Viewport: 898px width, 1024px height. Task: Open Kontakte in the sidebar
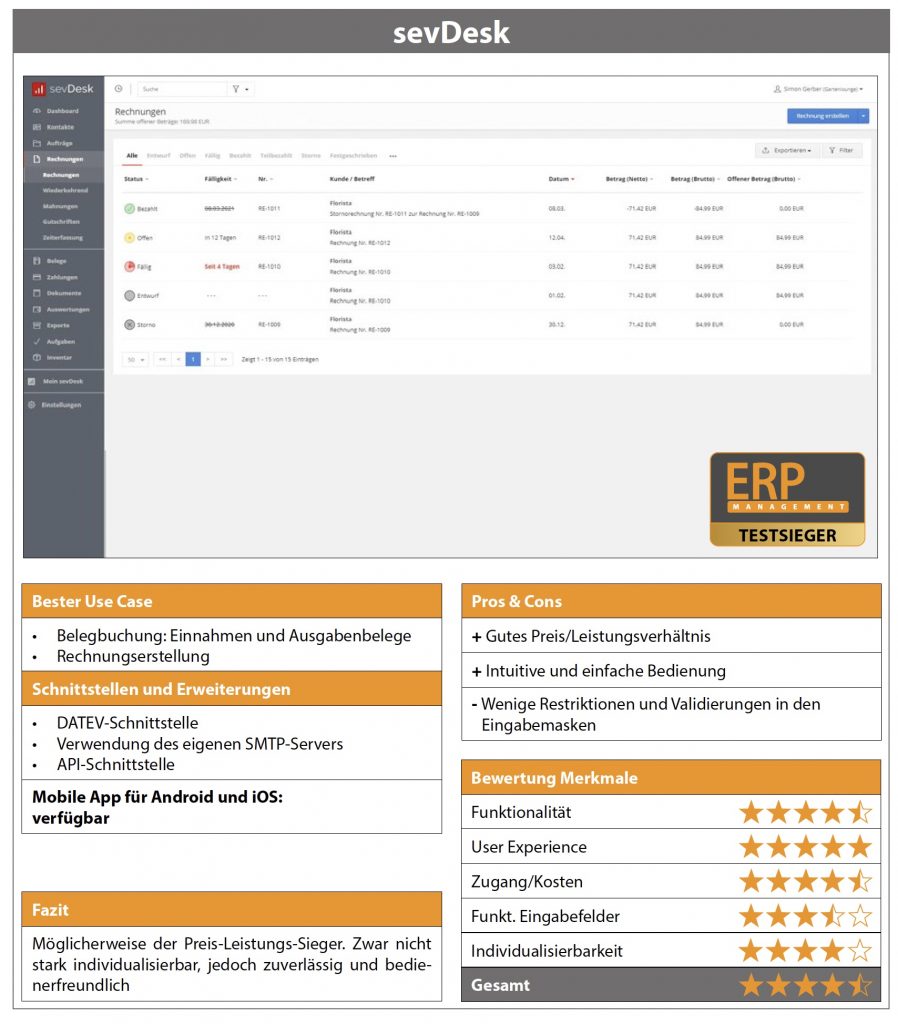click(60, 127)
